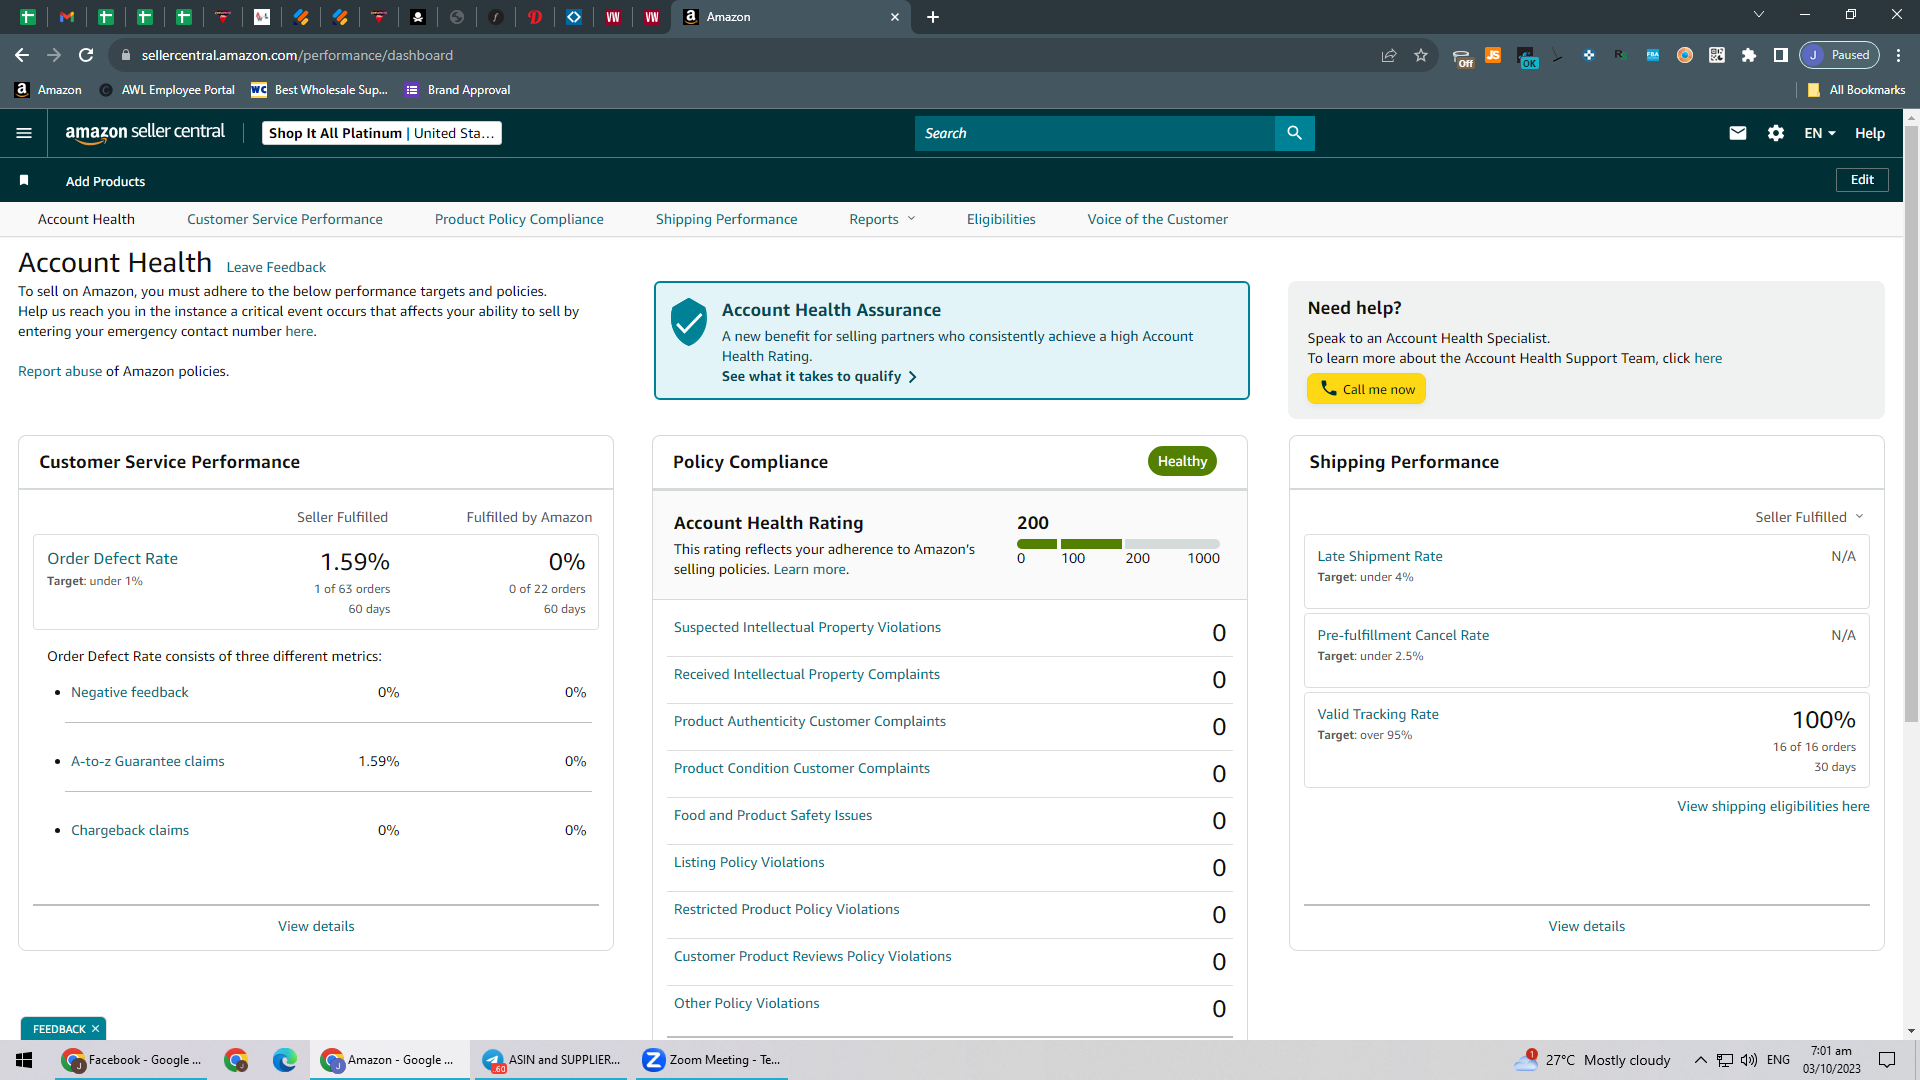This screenshot has width=1920, height=1080.
Task: Open the Report abuse link
Action: coord(60,371)
